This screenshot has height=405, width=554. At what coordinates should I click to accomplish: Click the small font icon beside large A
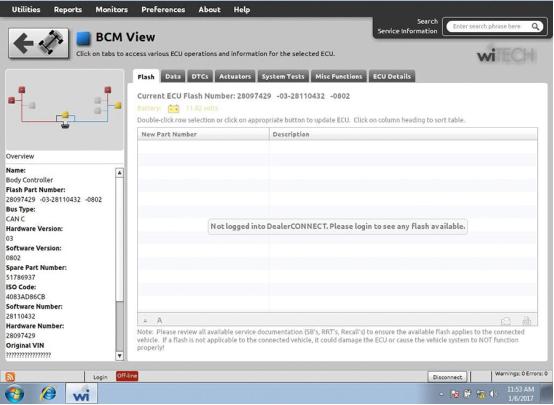click(145, 321)
